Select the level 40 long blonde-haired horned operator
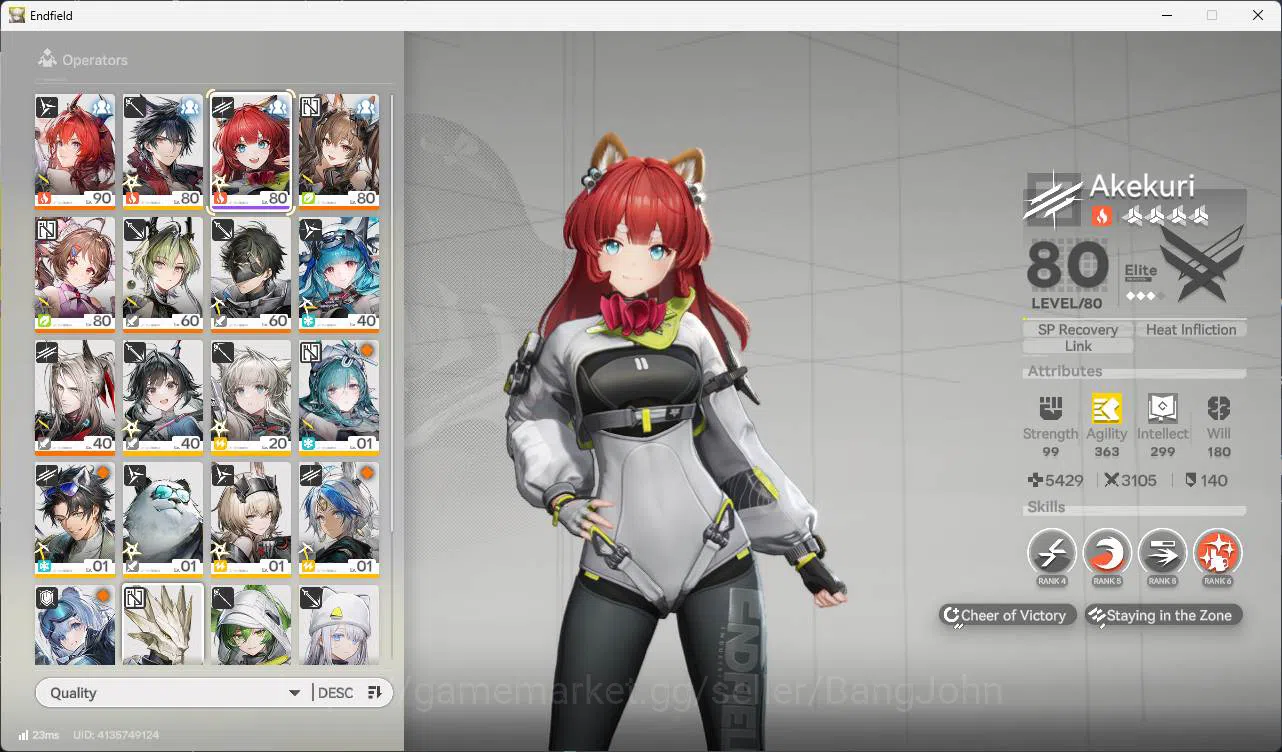Viewport: 1282px width, 752px height. [x=75, y=398]
